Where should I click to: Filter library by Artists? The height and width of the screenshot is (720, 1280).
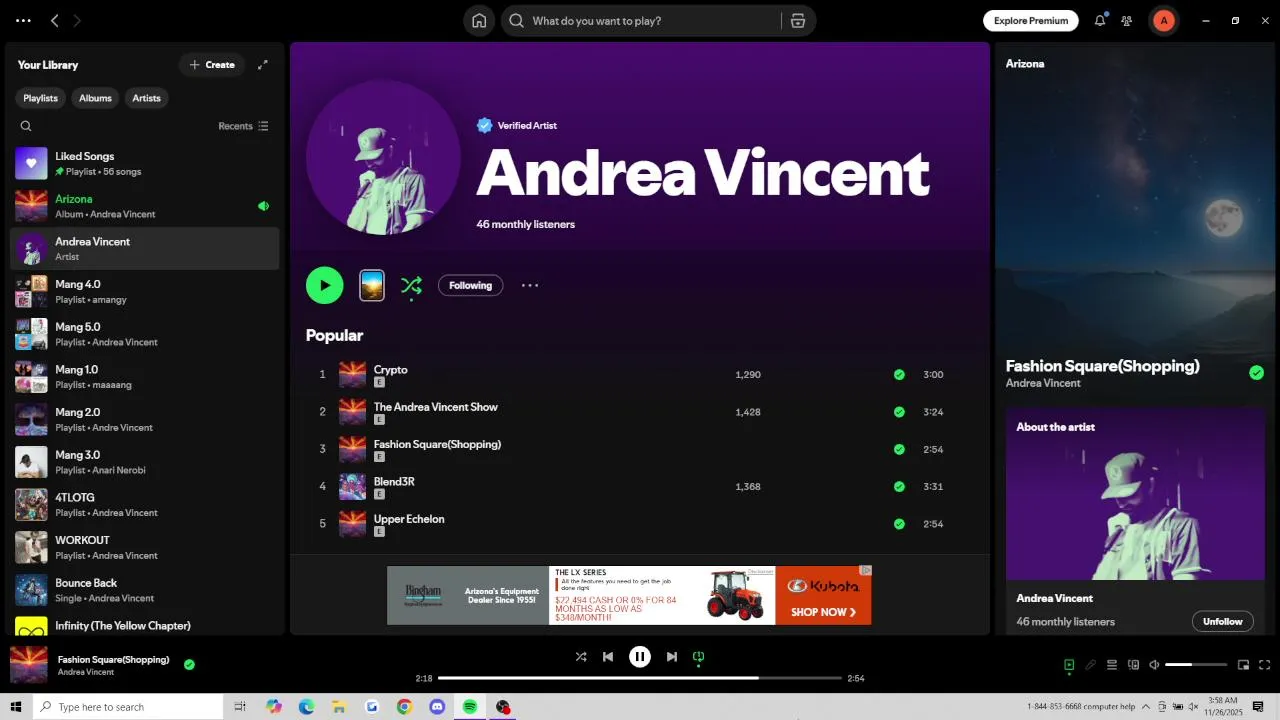147,98
